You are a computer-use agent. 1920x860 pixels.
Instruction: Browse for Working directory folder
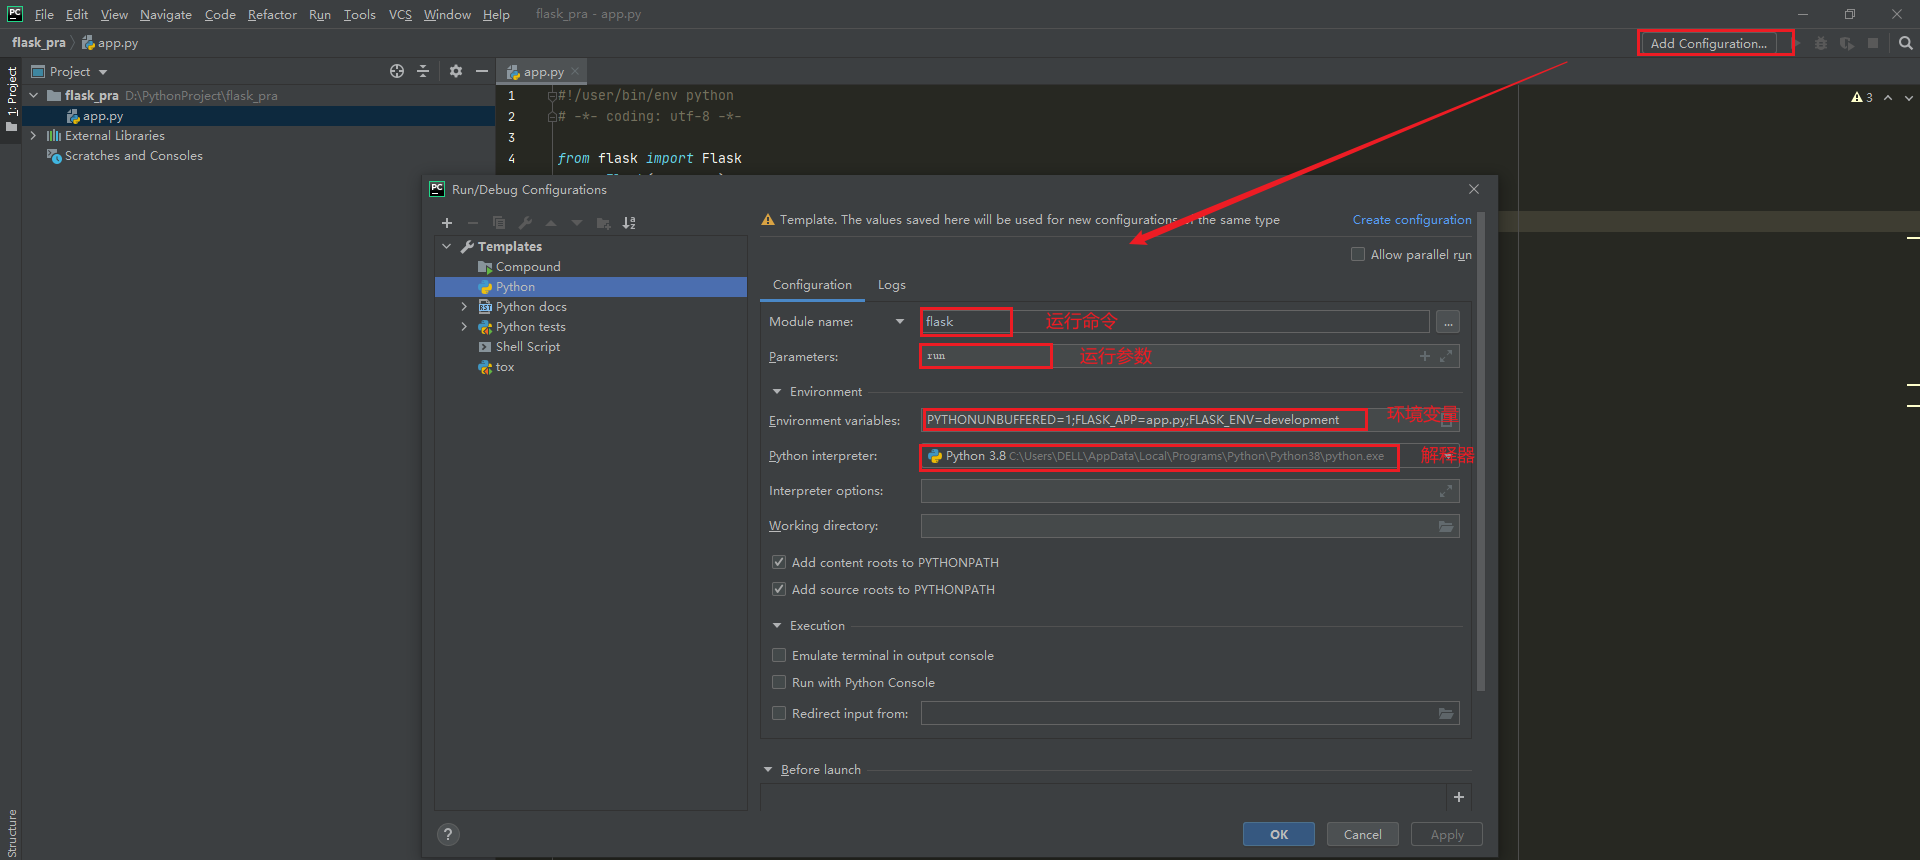coord(1446,526)
